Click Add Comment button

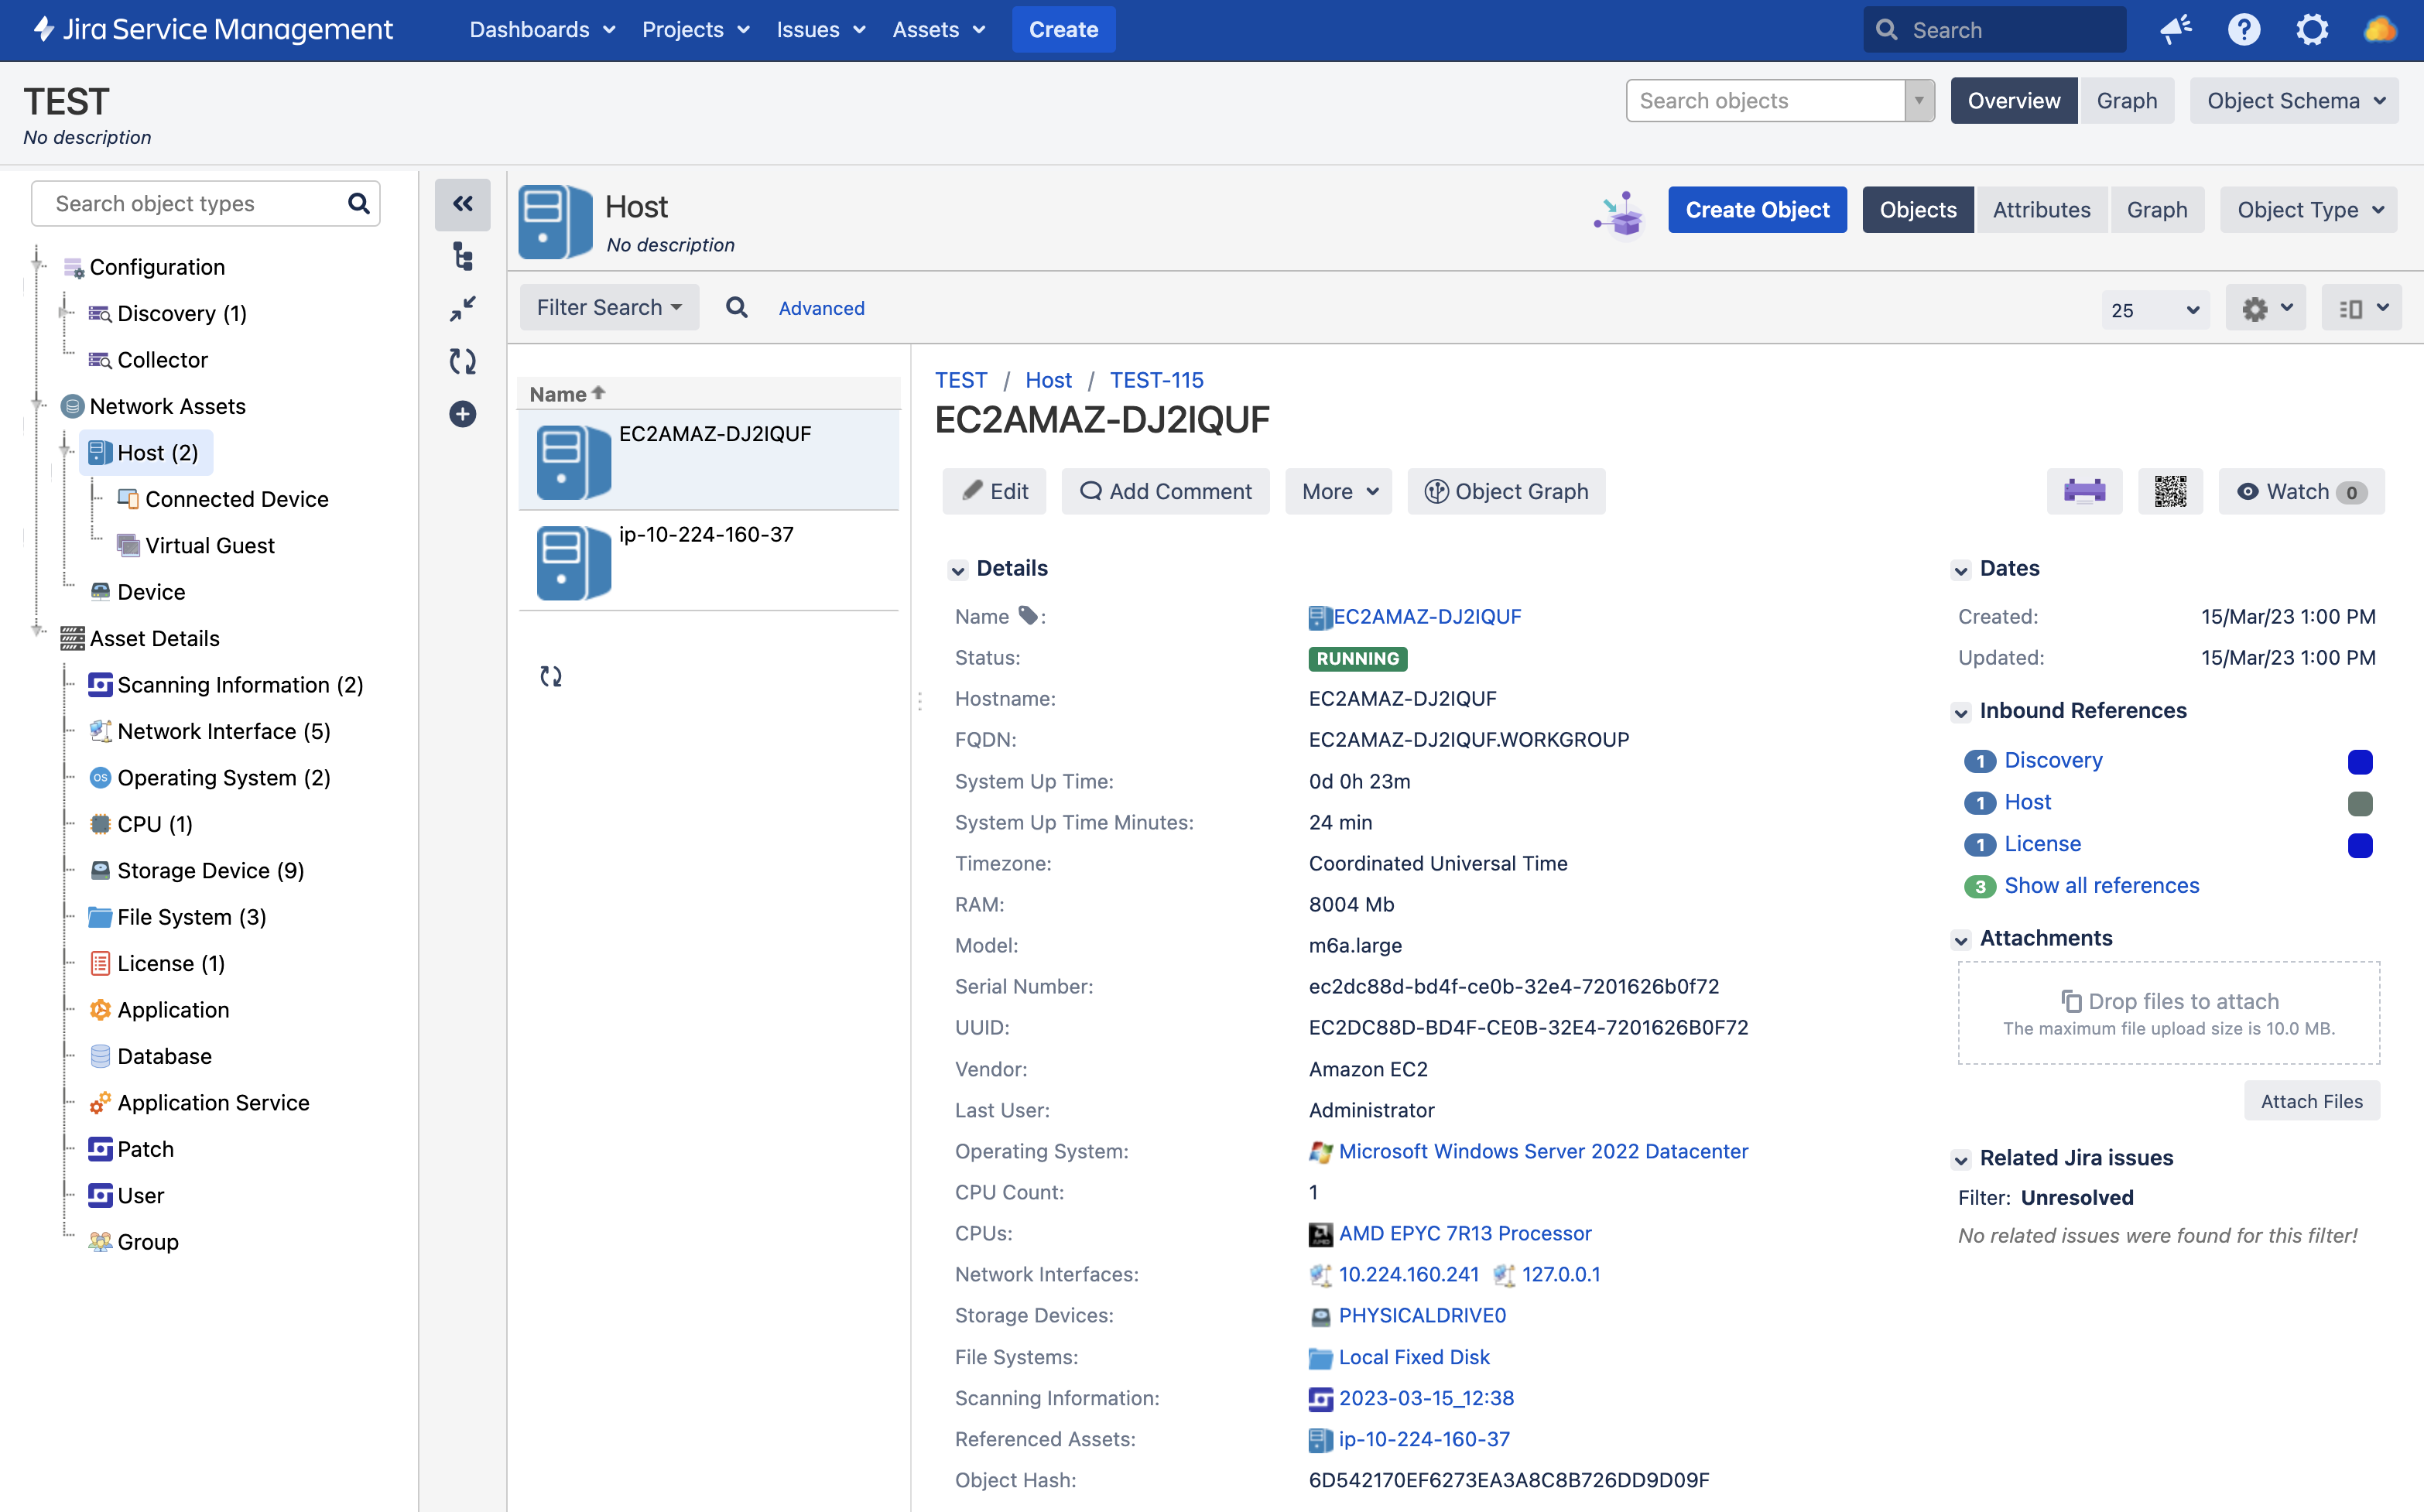[1166, 491]
